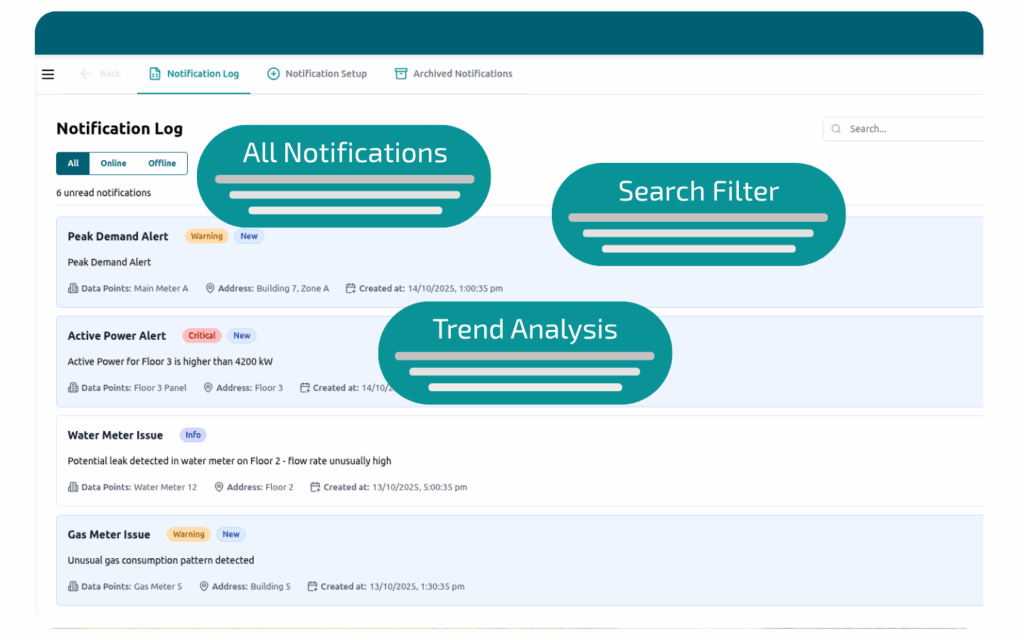Switch filter to Online
The image size is (1024, 640).
(113, 164)
